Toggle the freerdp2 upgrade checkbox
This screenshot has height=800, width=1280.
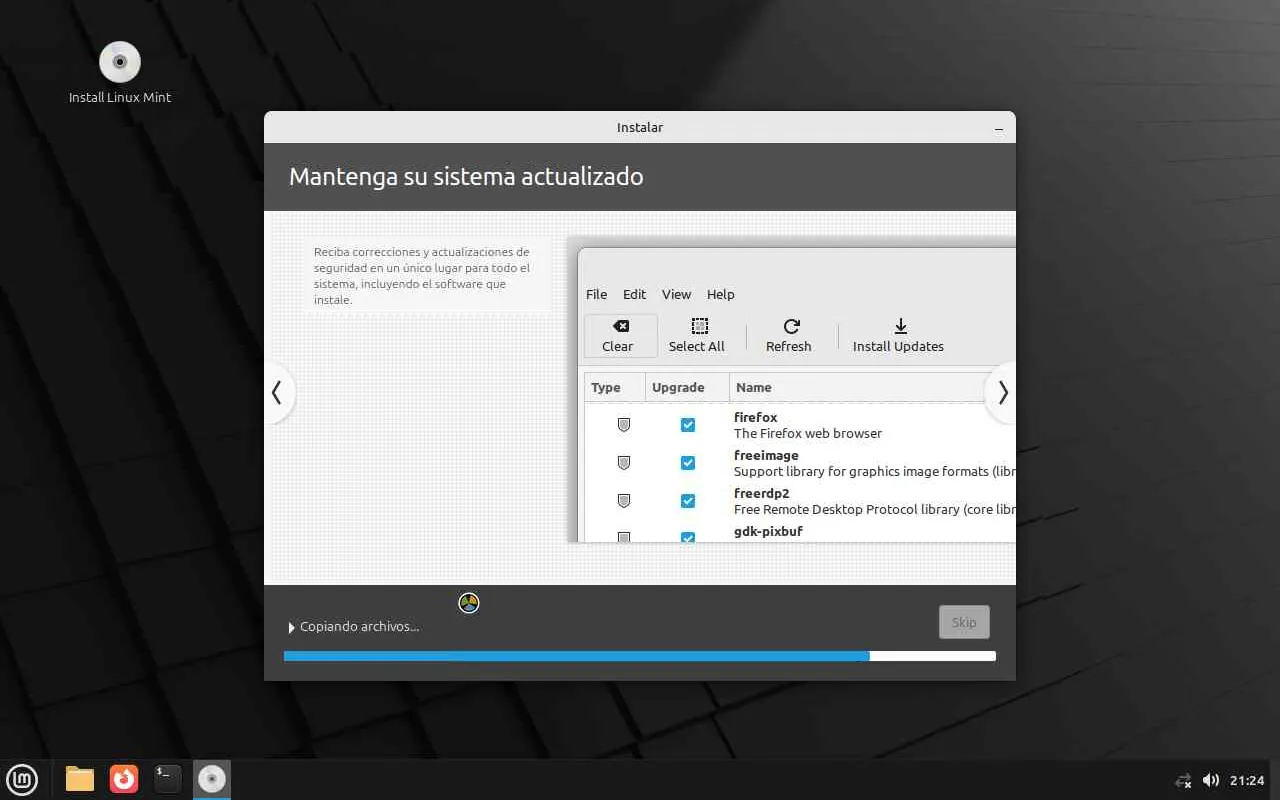coord(688,501)
